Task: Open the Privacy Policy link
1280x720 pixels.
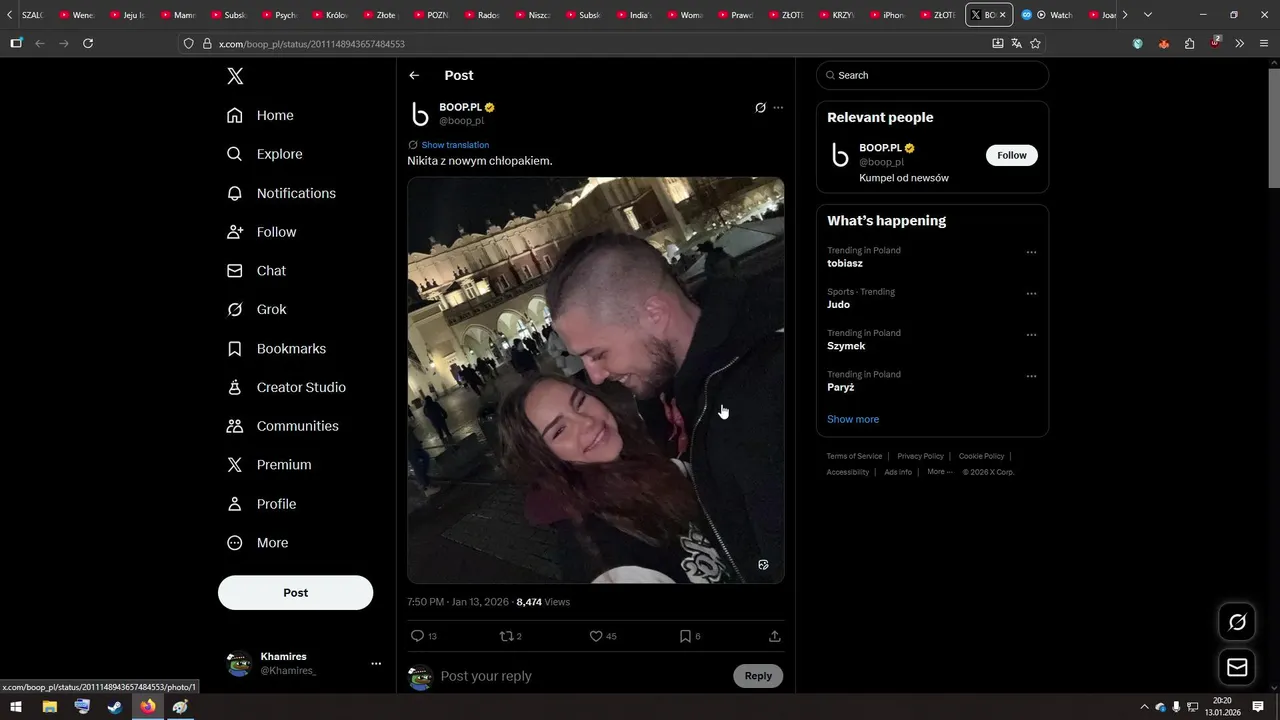Action: tap(920, 456)
